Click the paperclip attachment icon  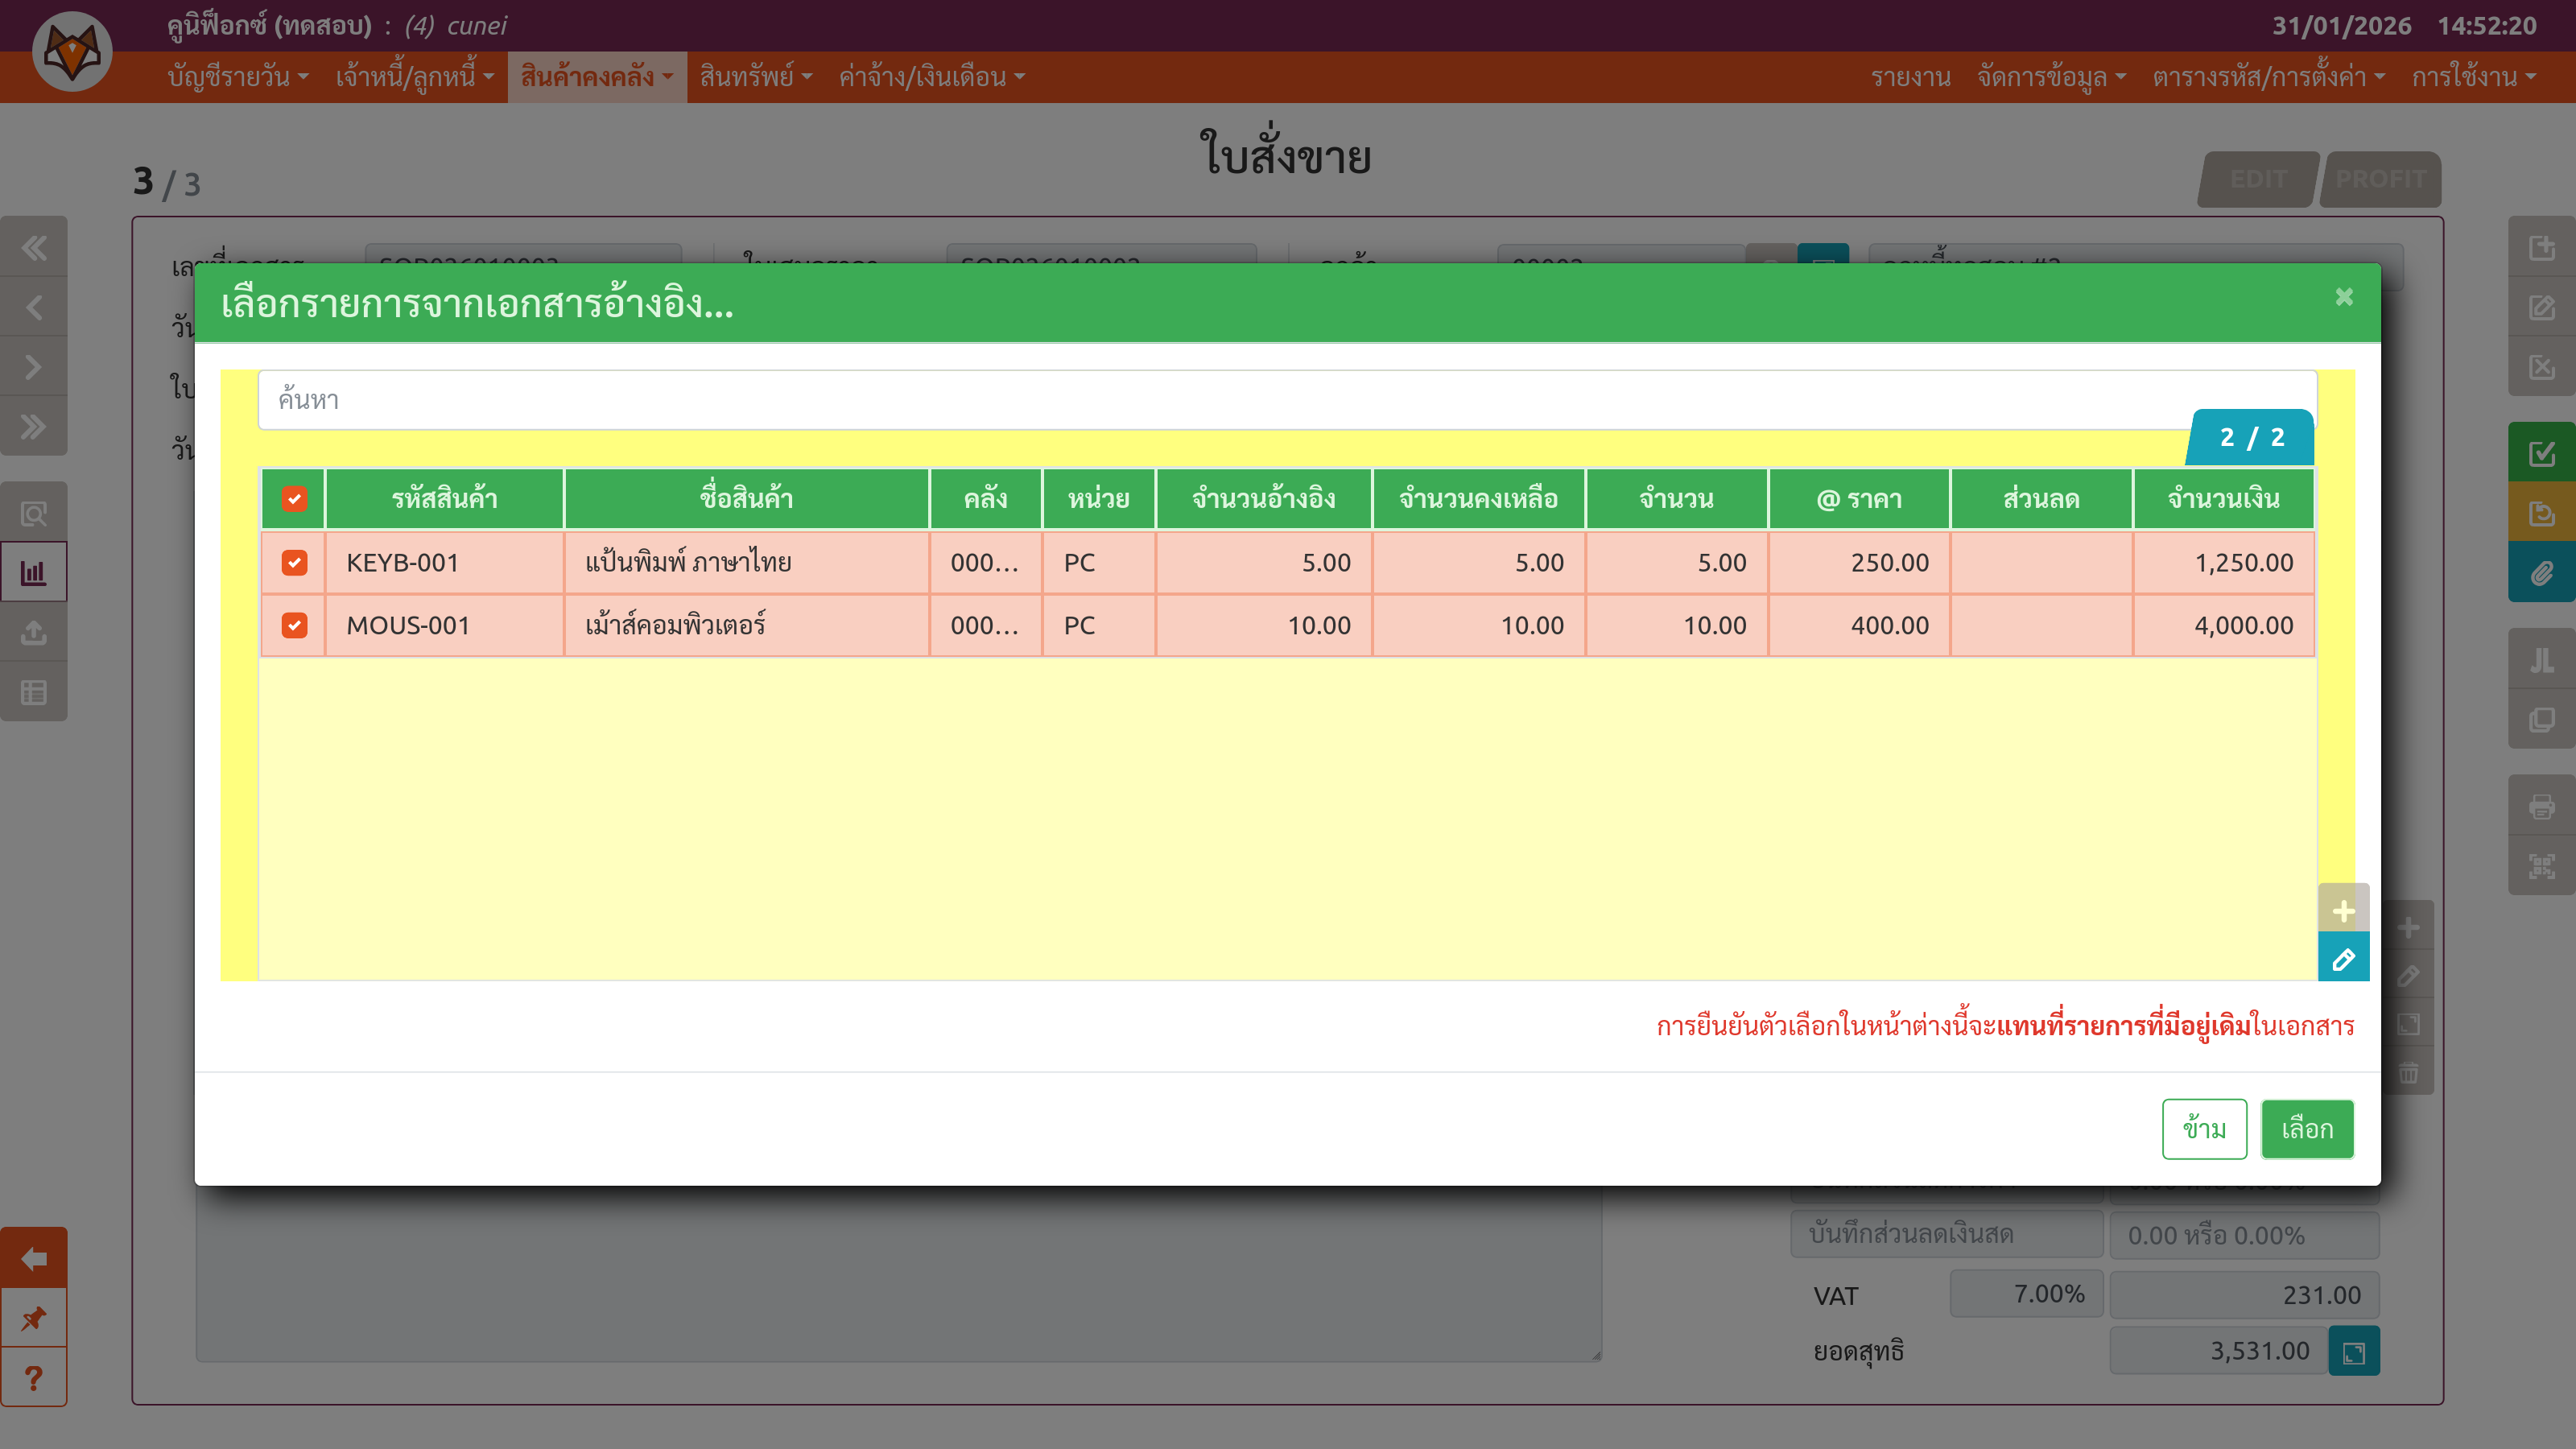pyautogui.click(x=2541, y=573)
